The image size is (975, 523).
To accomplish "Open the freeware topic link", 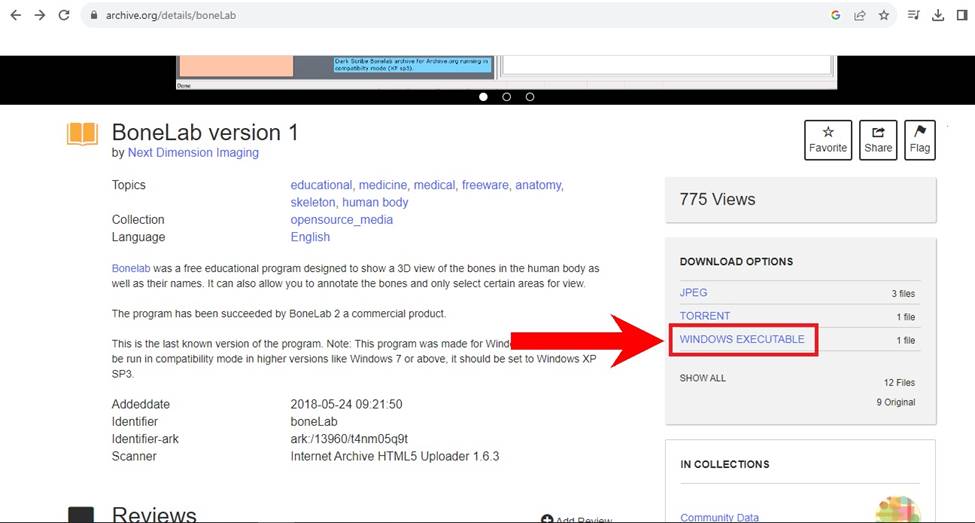I will [486, 185].
